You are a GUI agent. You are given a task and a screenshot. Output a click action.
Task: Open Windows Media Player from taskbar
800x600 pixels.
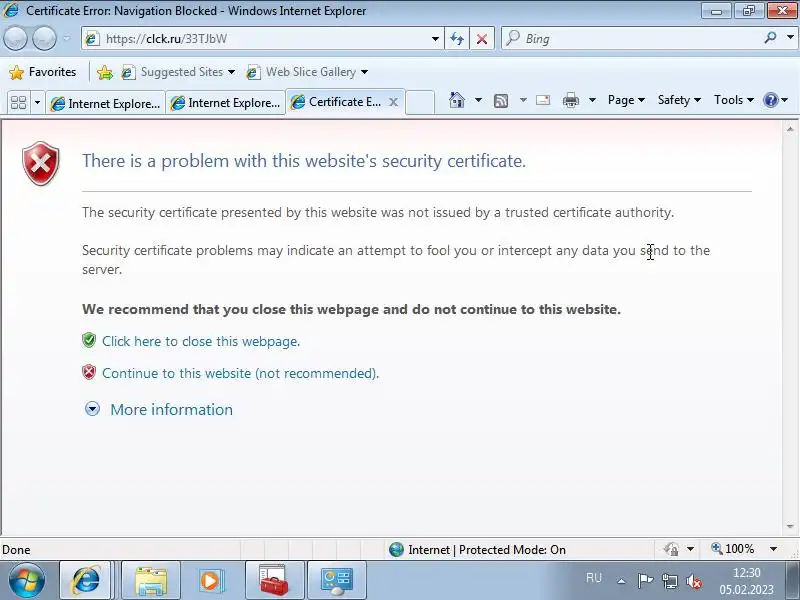[211, 580]
